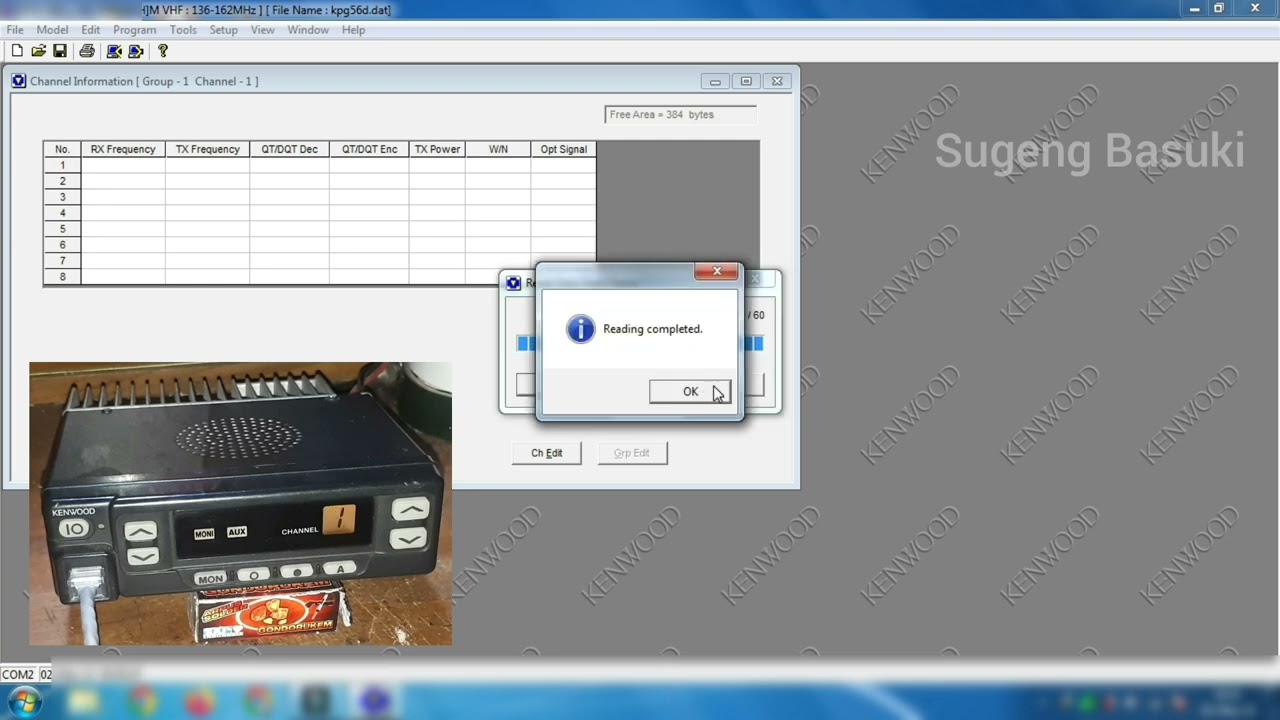Select channel row number 8
1280x720 pixels.
pyautogui.click(x=62, y=277)
